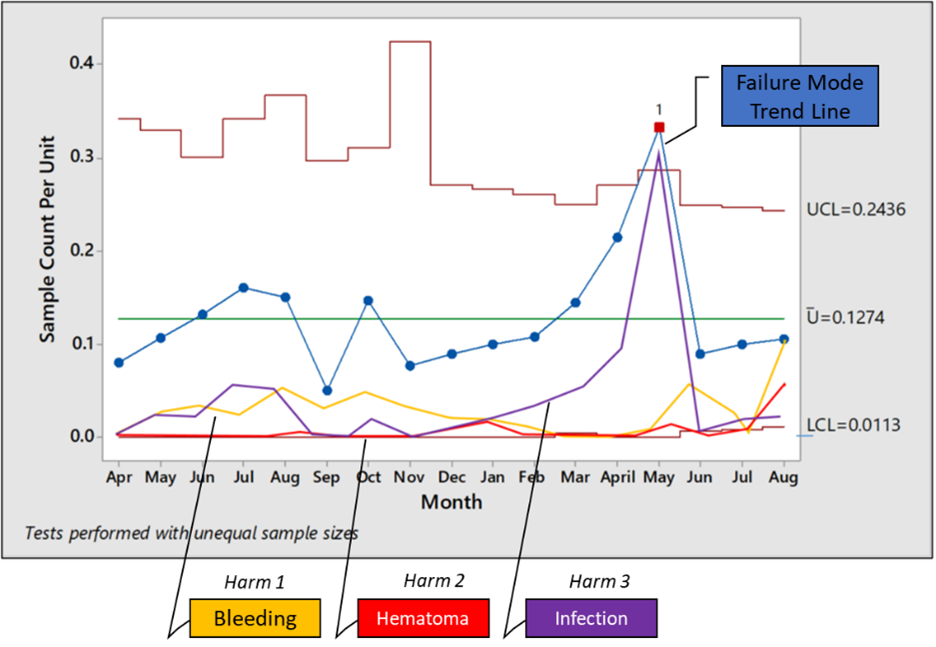Screen dimensions: 936x647
Task: Click the Dec label on x-axis
Action: 451,478
